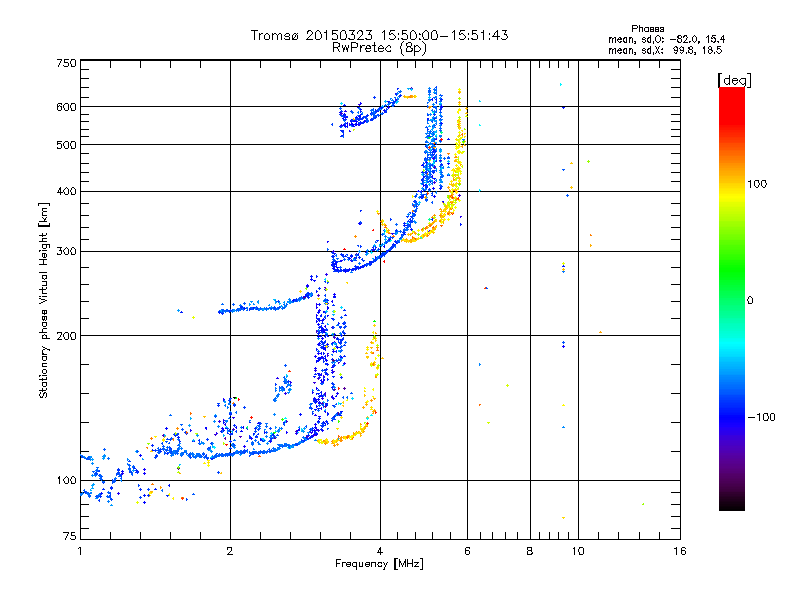This screenshot has height=600, width=800.
Task: Click the x-axis tick label '8'
Action: click(530, 551)
